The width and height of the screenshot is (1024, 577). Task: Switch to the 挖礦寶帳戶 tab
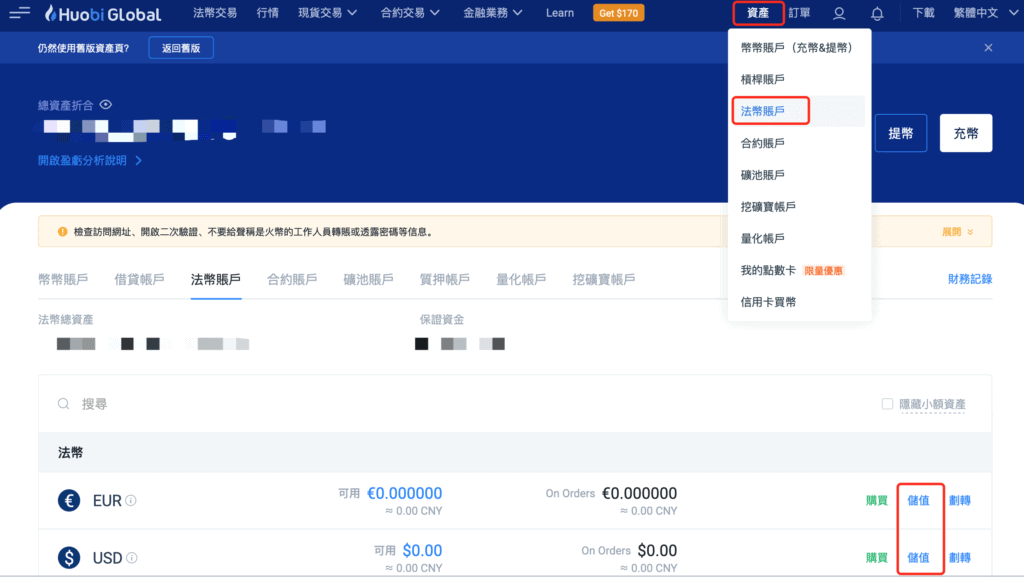click(x=604, y=279)
